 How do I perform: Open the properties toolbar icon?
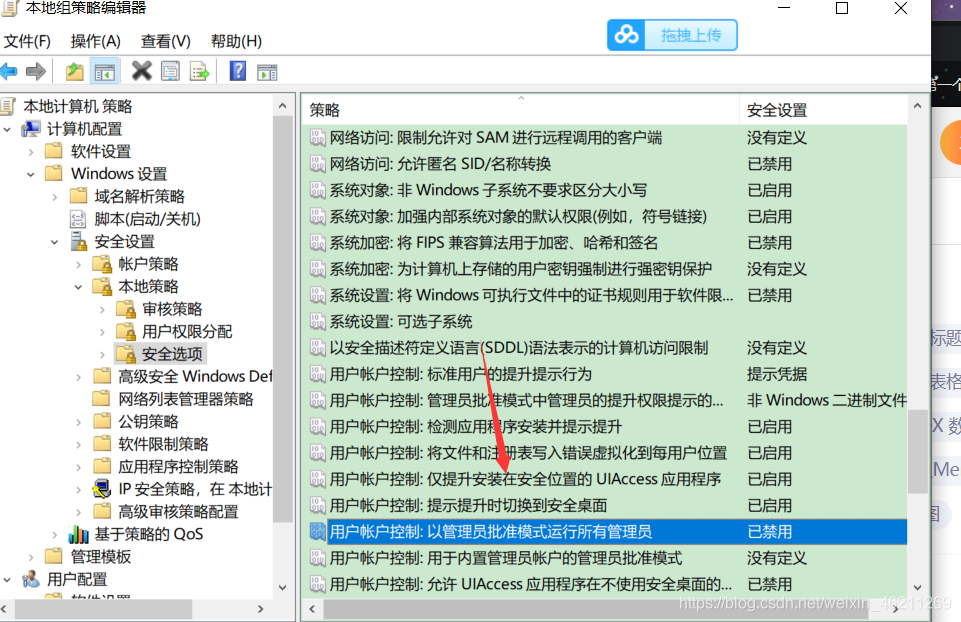169,70
